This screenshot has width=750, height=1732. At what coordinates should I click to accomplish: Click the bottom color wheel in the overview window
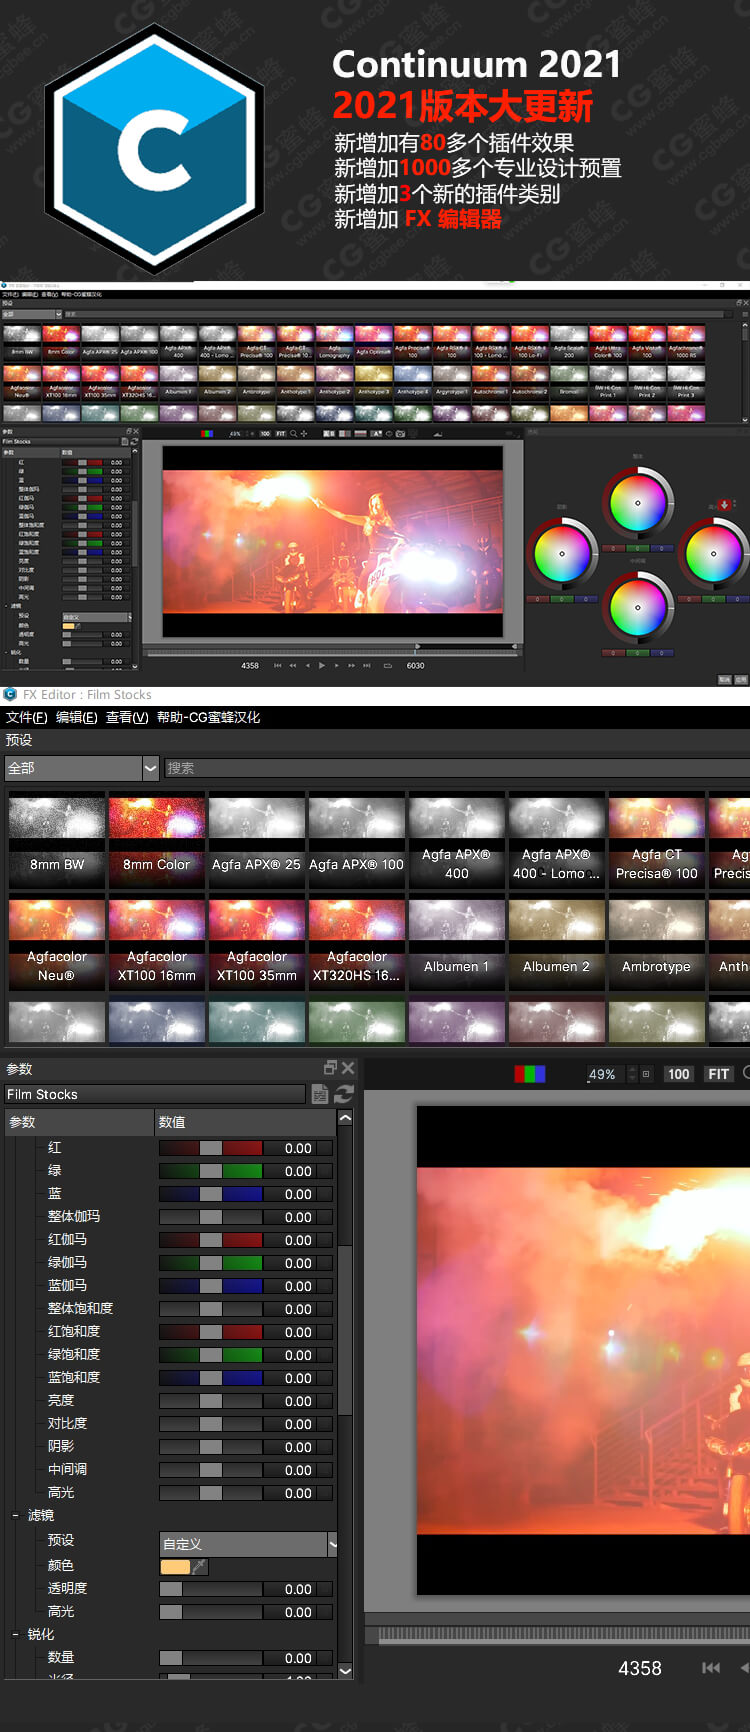tap(638, 607)
